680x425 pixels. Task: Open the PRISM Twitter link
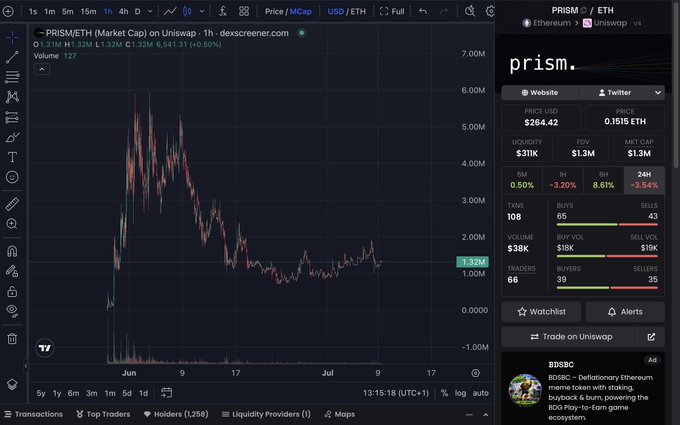point(615,92)
